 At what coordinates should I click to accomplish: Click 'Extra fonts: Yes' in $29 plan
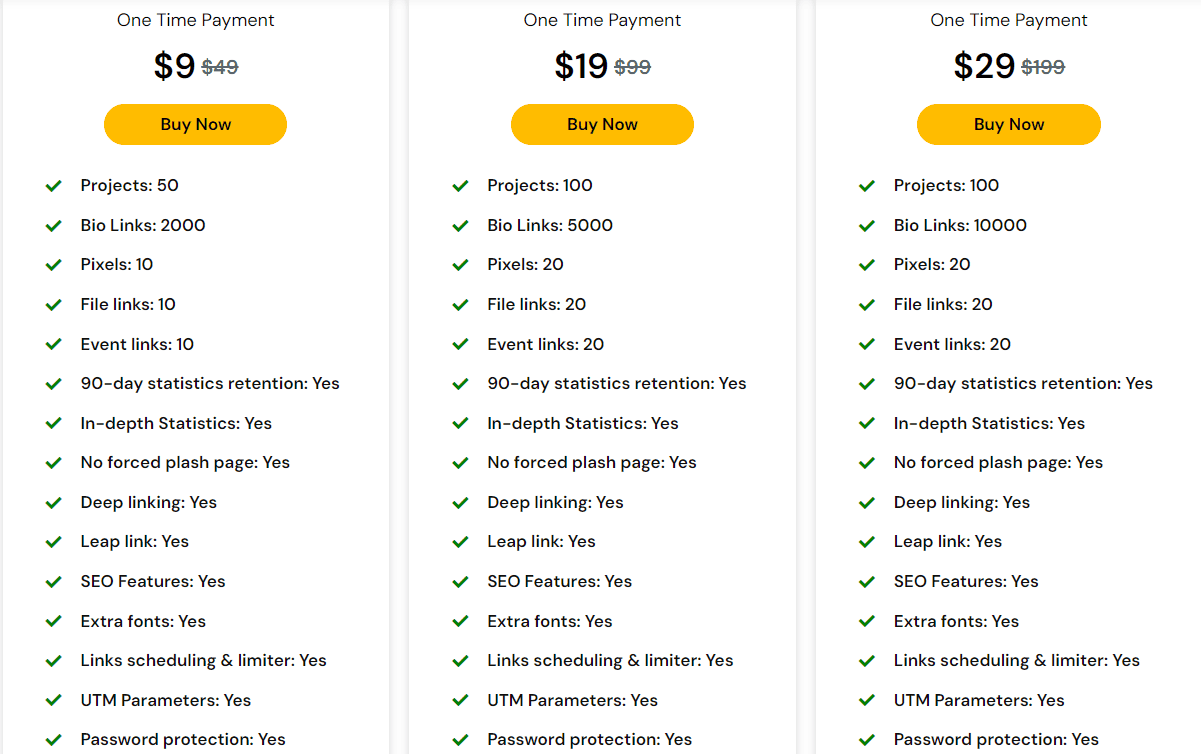956,621
